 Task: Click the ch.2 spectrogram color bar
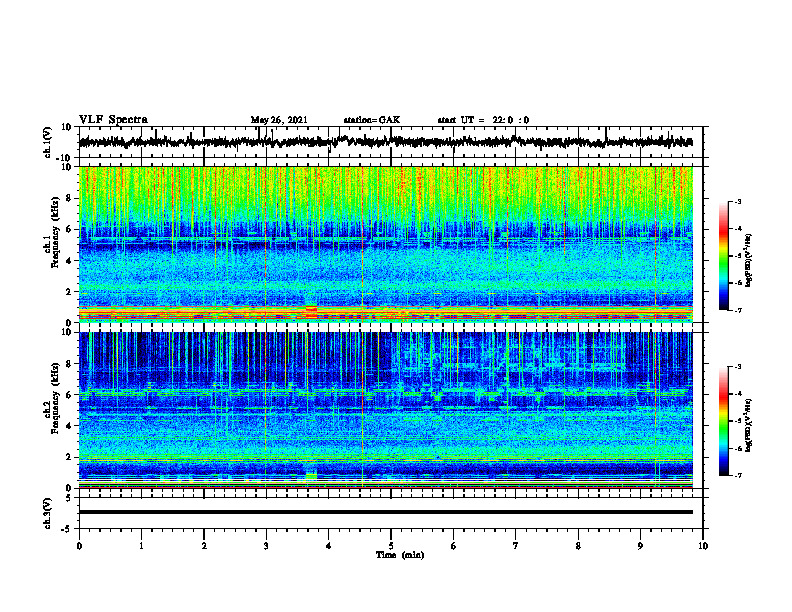coord(723,421)
